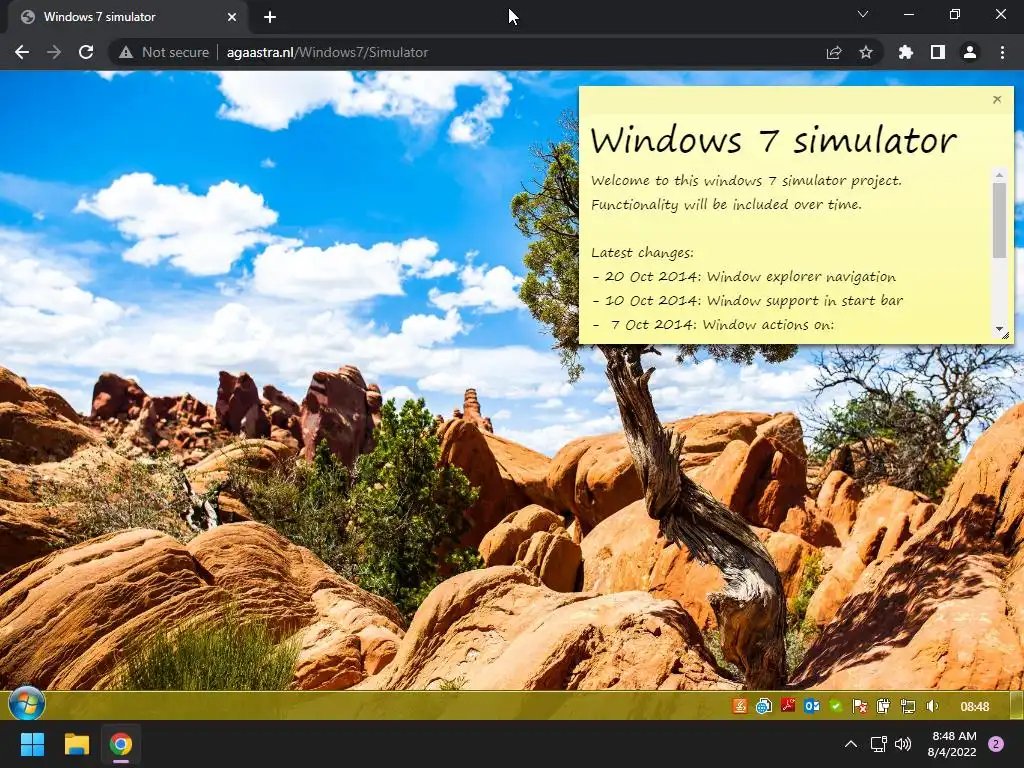Viewport: 1024px width, 768px height.
Task: Click the sticky note resize grip
Action: tap(1005, 335)
